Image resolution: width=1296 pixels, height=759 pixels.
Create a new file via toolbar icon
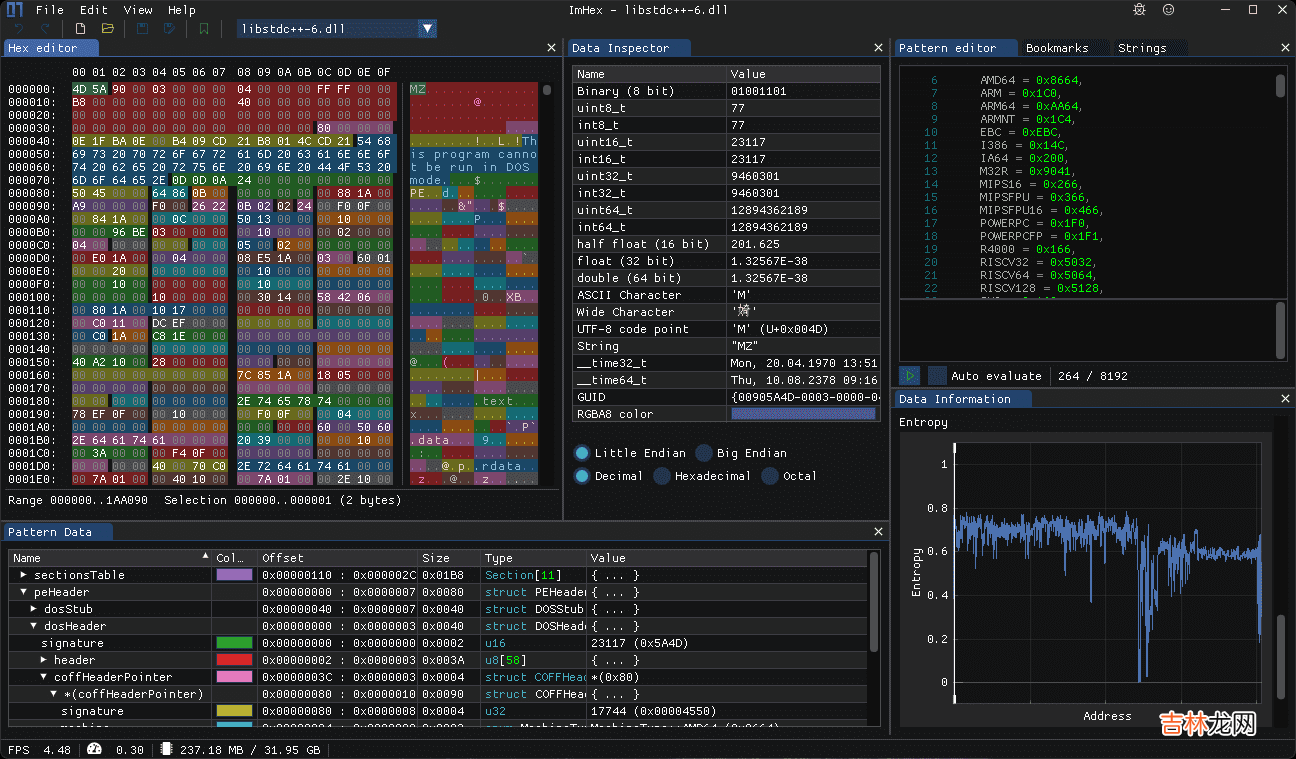pyautogui.click(x=81, y=29)
